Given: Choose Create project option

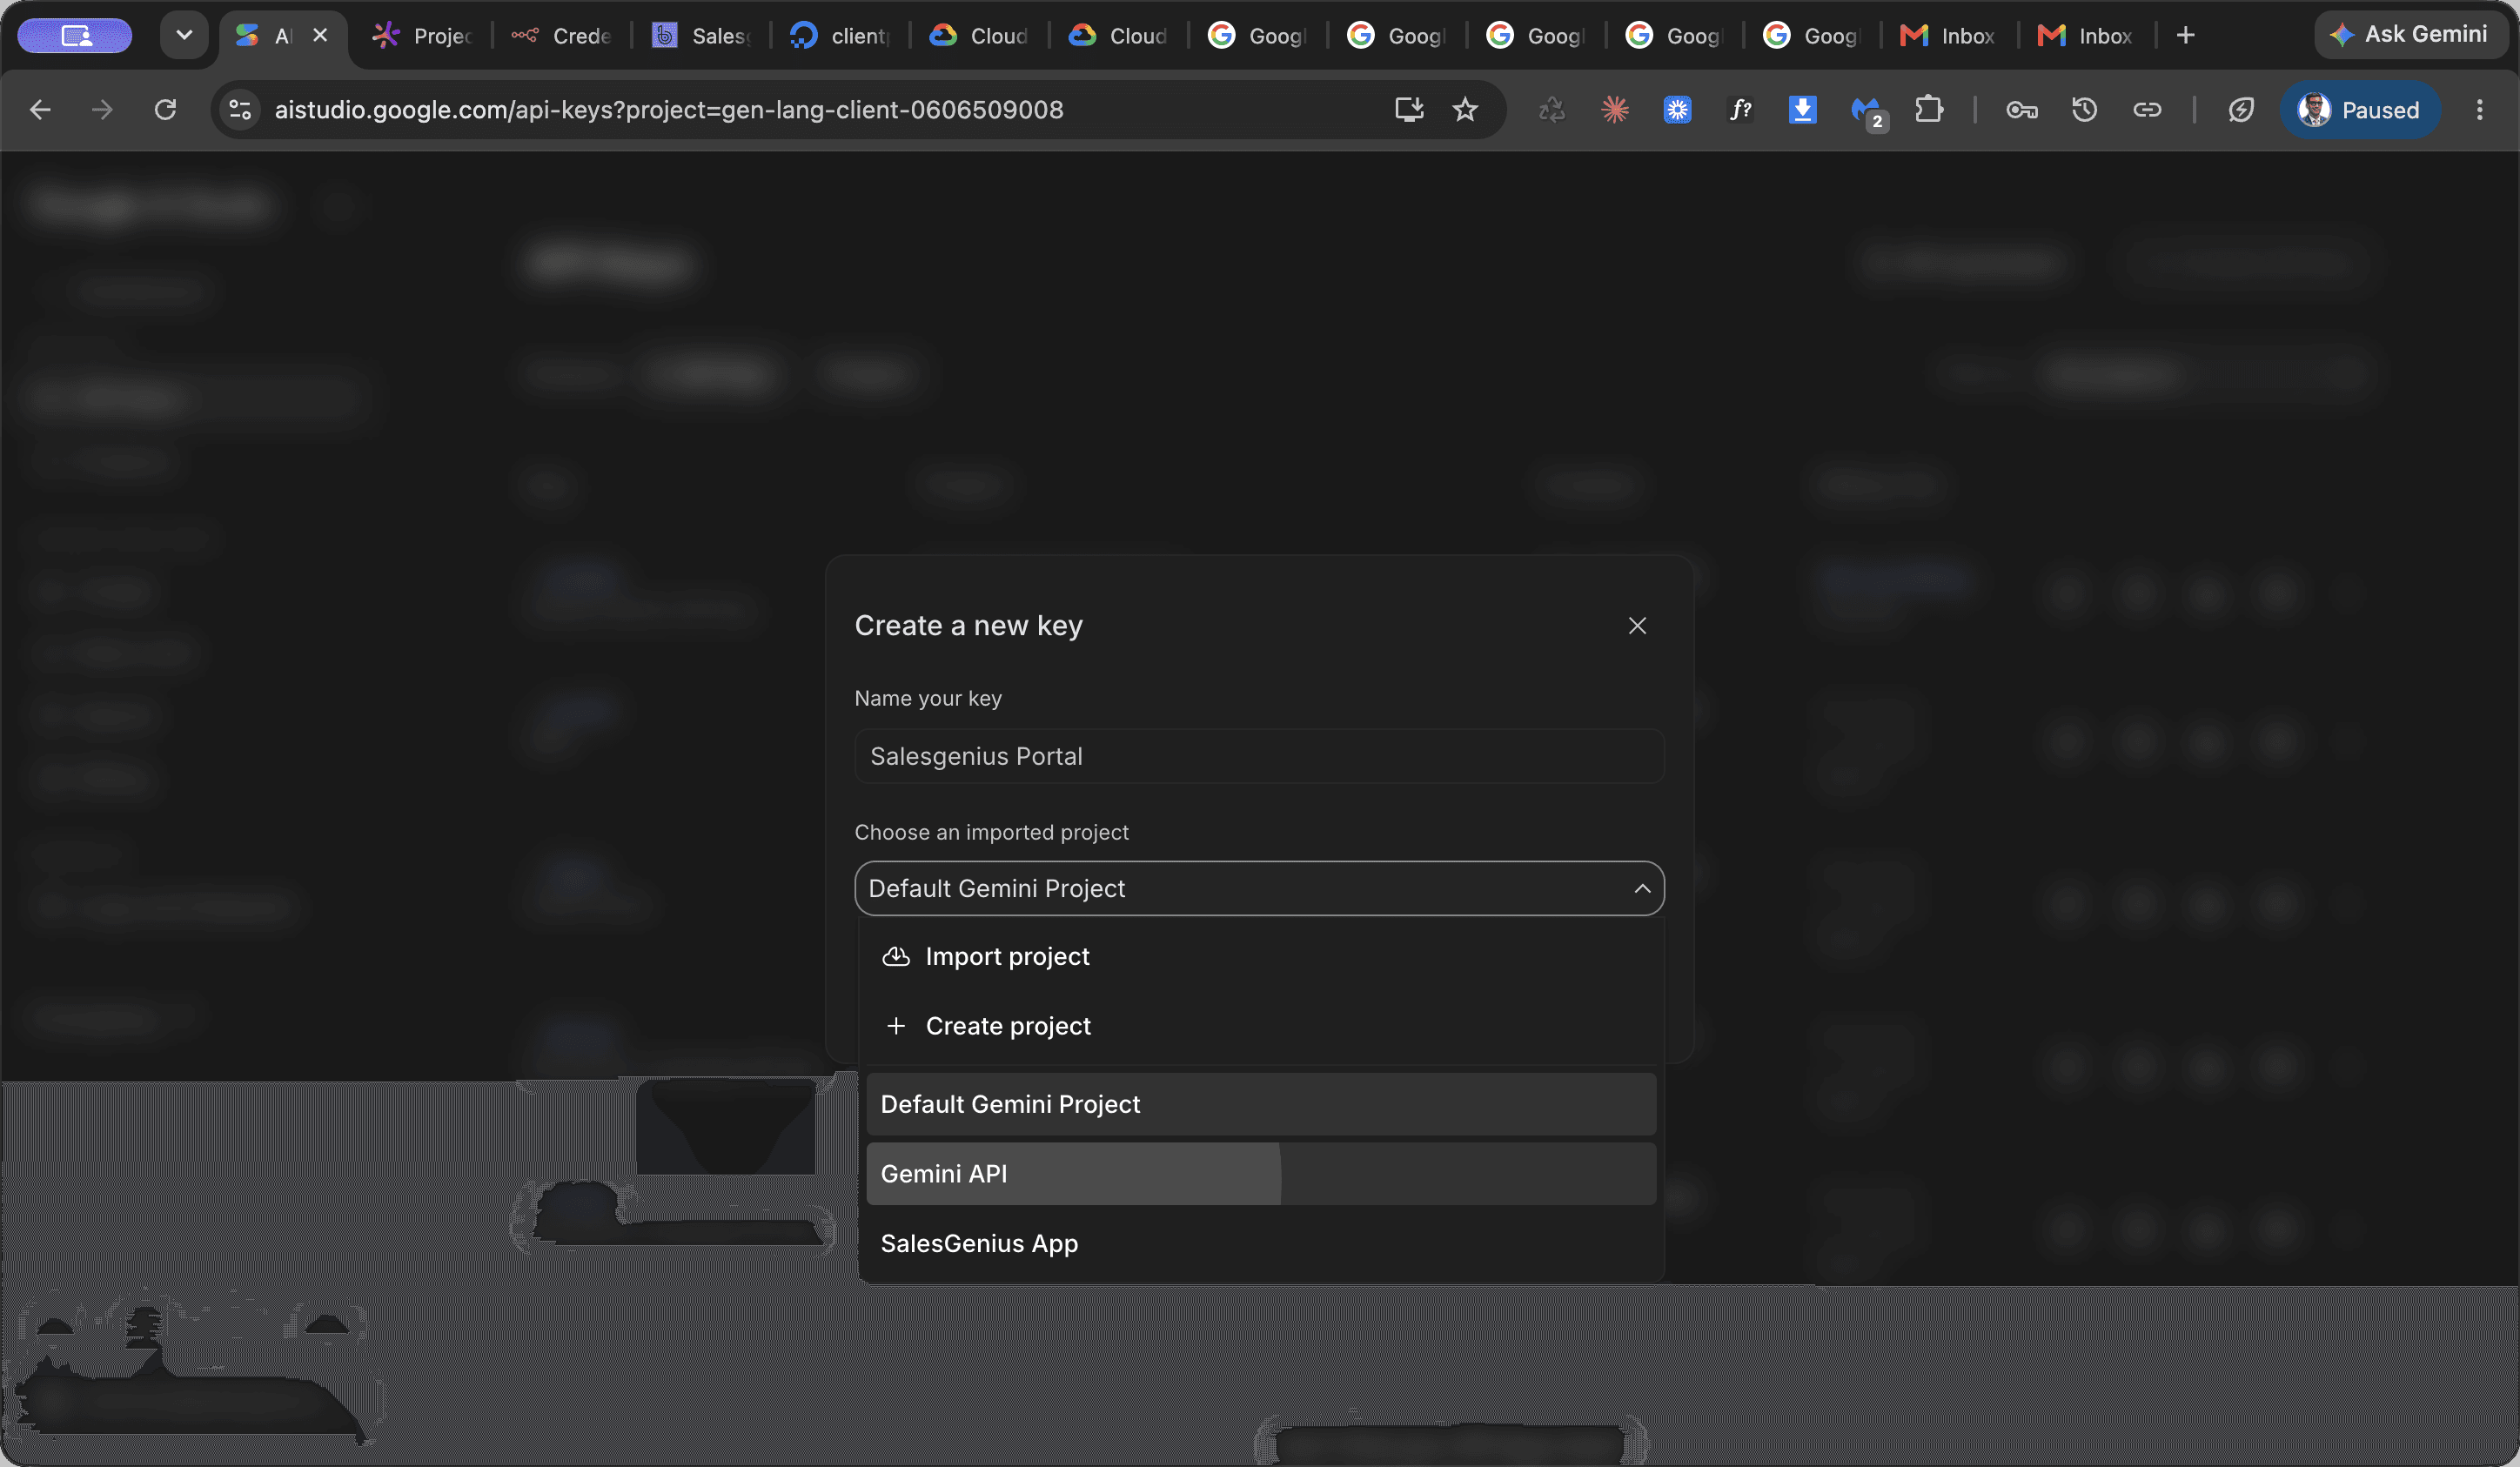Looking at the screenshot, I should [x=1261, y=1026].
